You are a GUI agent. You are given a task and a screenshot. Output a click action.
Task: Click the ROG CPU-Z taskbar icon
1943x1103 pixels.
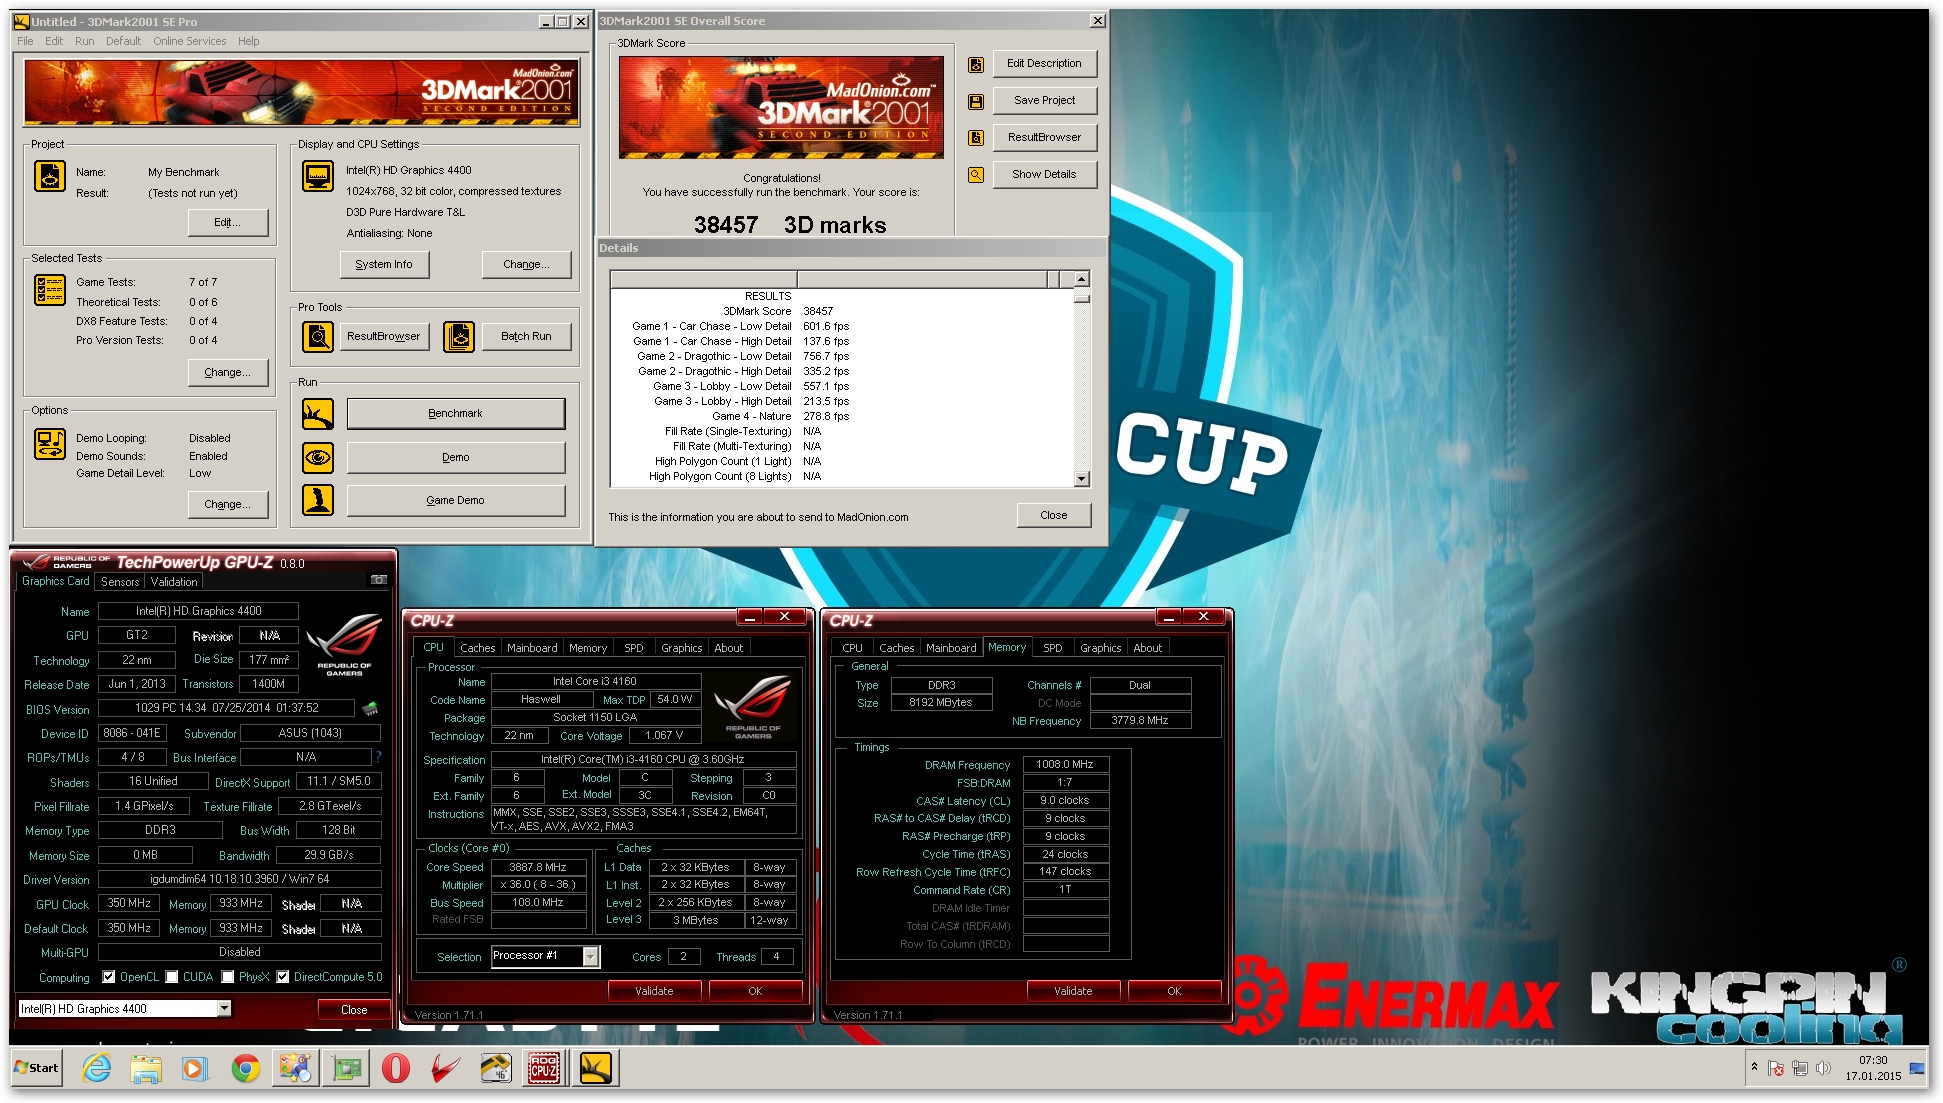click(544, 1069)
